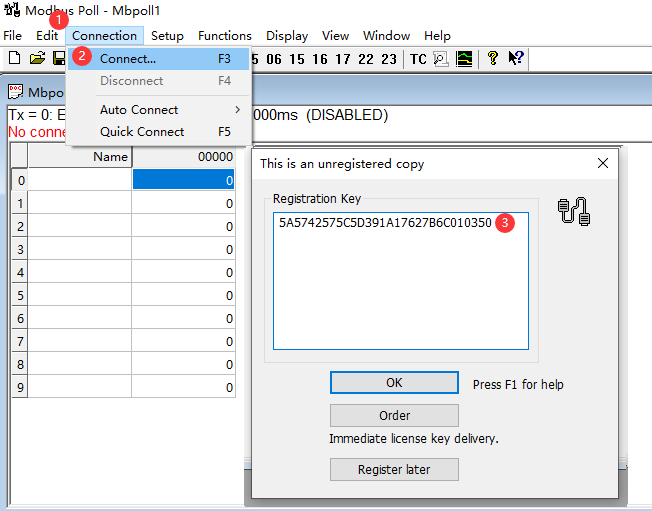Expand the Auto Connect submenu
Viewport: 652px width, 511px height.
click(x=158, y=110)
